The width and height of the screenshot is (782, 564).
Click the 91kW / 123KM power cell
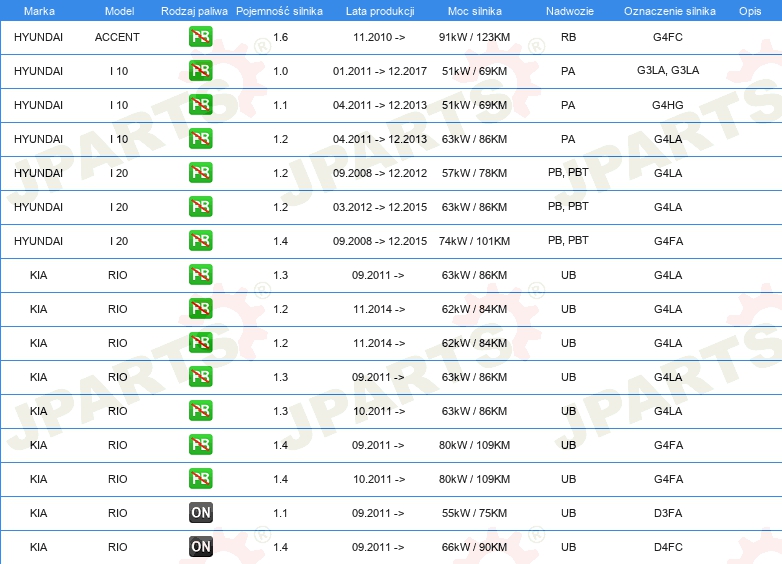[475, 37]
